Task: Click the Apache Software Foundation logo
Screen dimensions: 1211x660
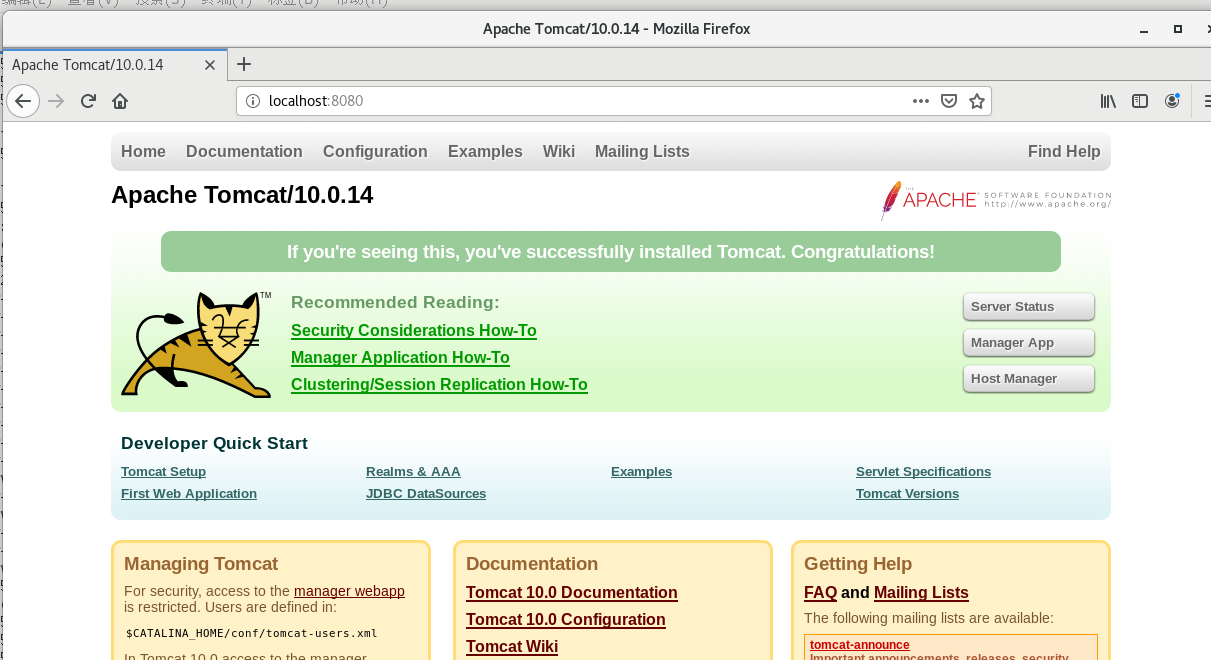Action: pyautogui.click(x=996, y=199)
